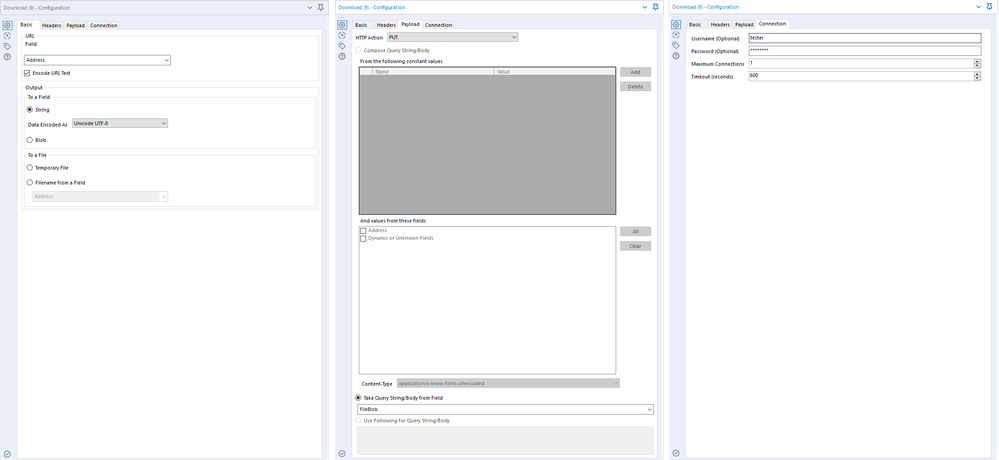Switch to the Payload tab in the Connection panel
The image size is (999, 460).
pos(744,24)
